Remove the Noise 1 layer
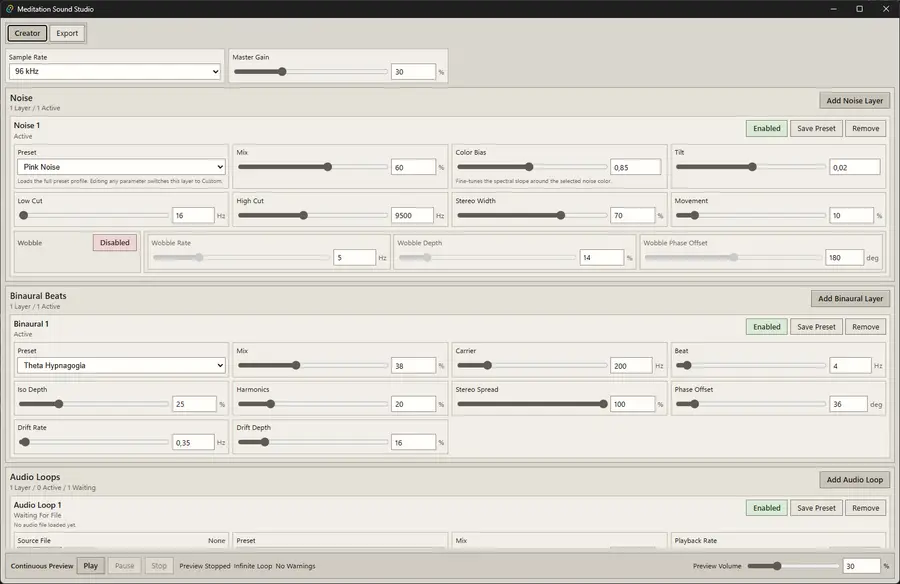This screenshot has height=584, width=900. tap(866, 129)
